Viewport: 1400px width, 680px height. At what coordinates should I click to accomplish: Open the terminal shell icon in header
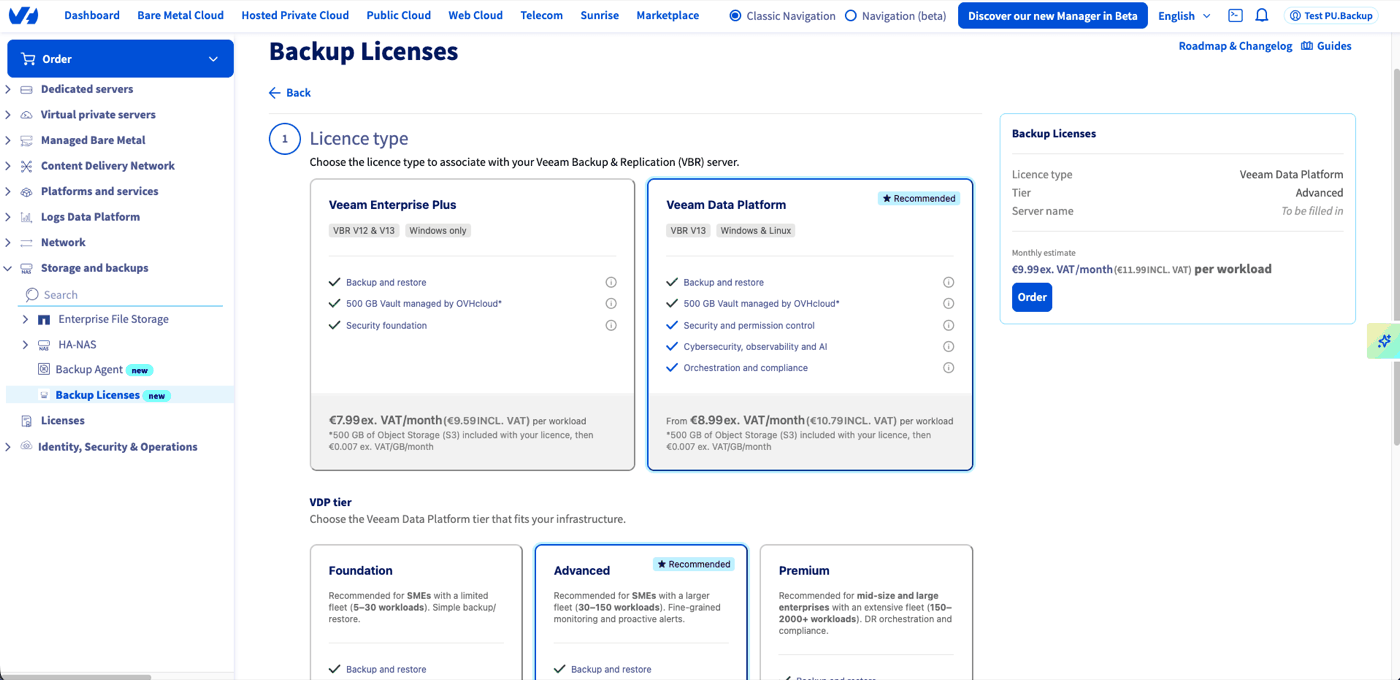[x=1235, y=16]
